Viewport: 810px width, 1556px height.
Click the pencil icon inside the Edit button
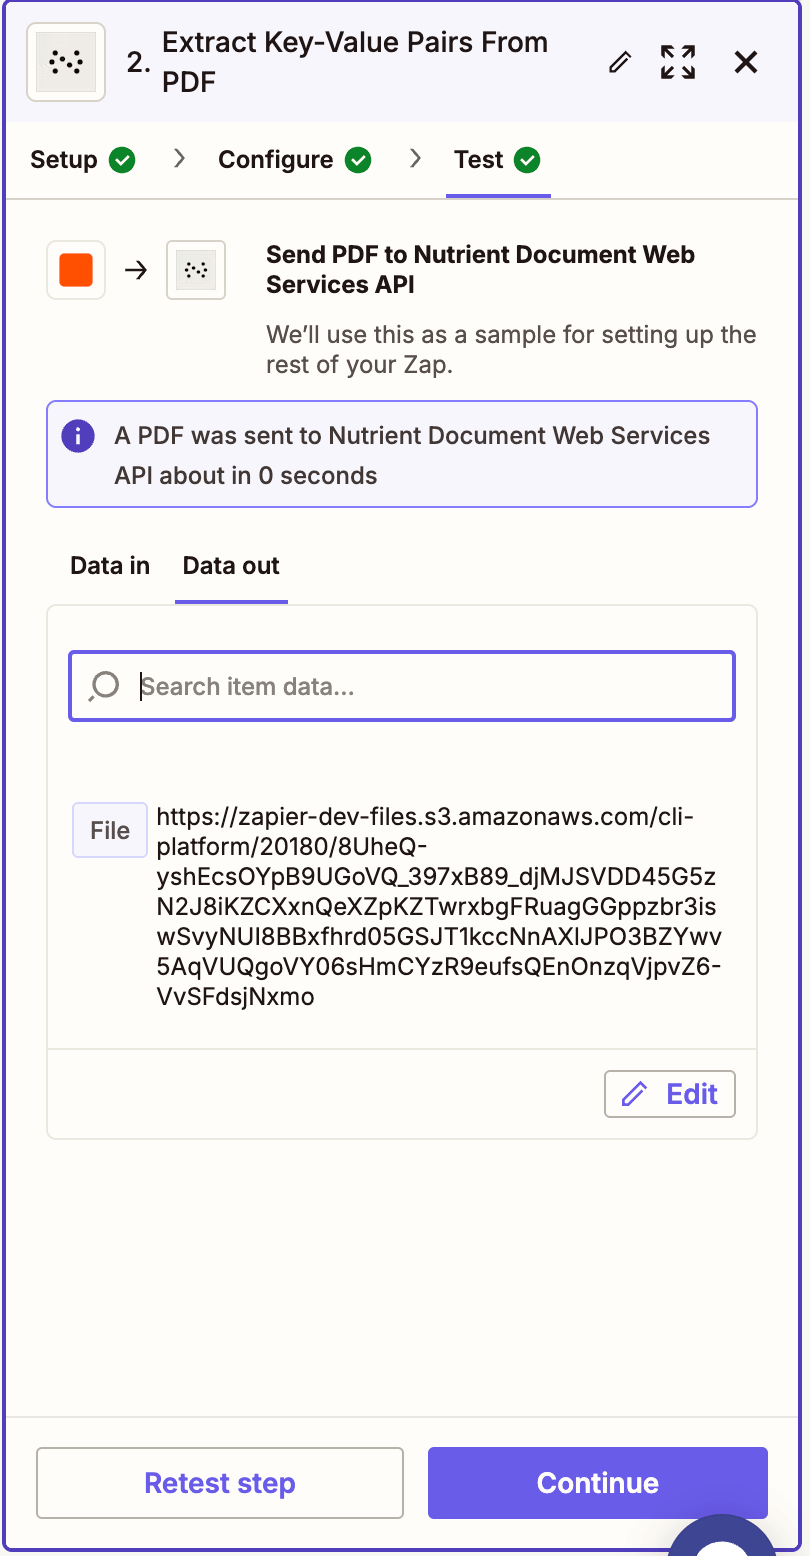[x=635, y=1093]
